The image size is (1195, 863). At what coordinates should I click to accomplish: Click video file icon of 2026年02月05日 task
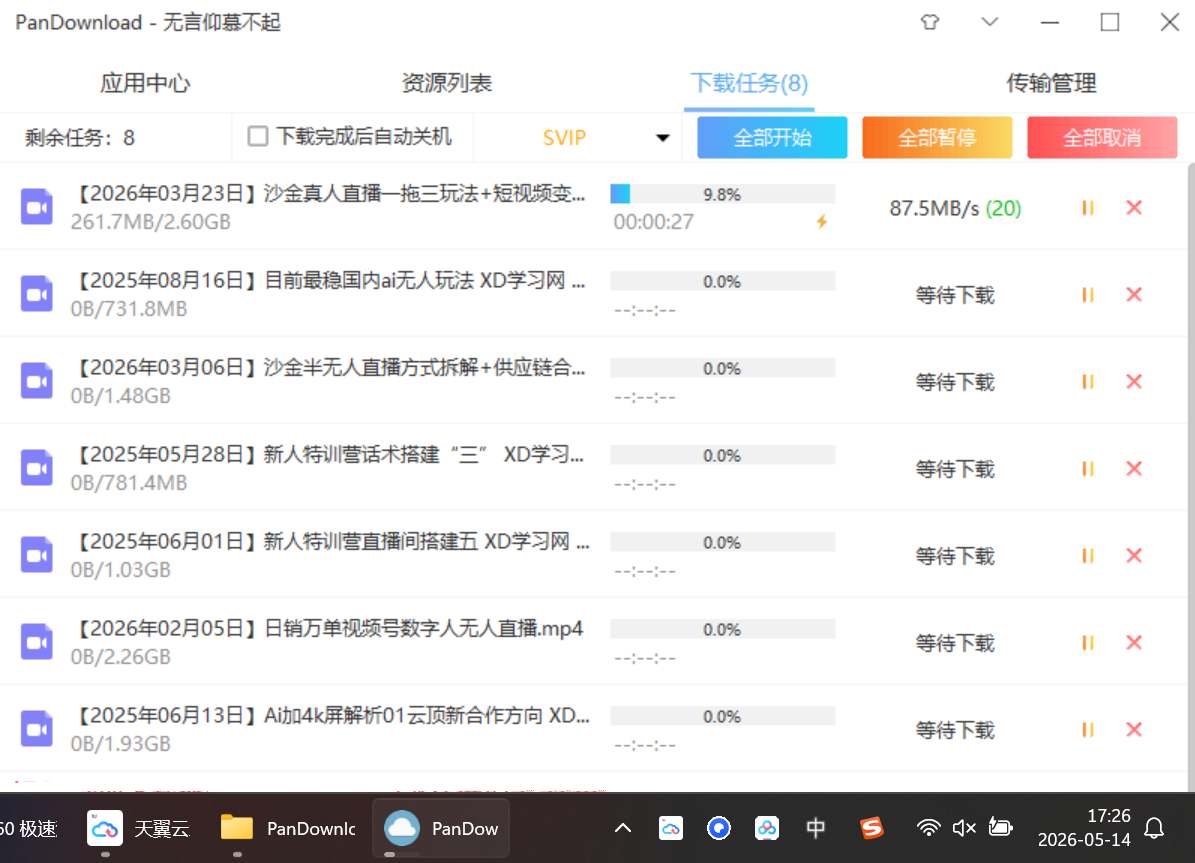click(37, 643)
